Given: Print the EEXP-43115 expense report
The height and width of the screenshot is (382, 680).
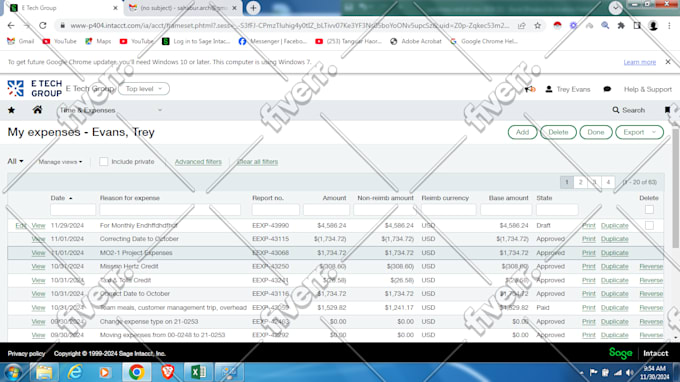Looking at the screenshot, I should tap(588, 239).
